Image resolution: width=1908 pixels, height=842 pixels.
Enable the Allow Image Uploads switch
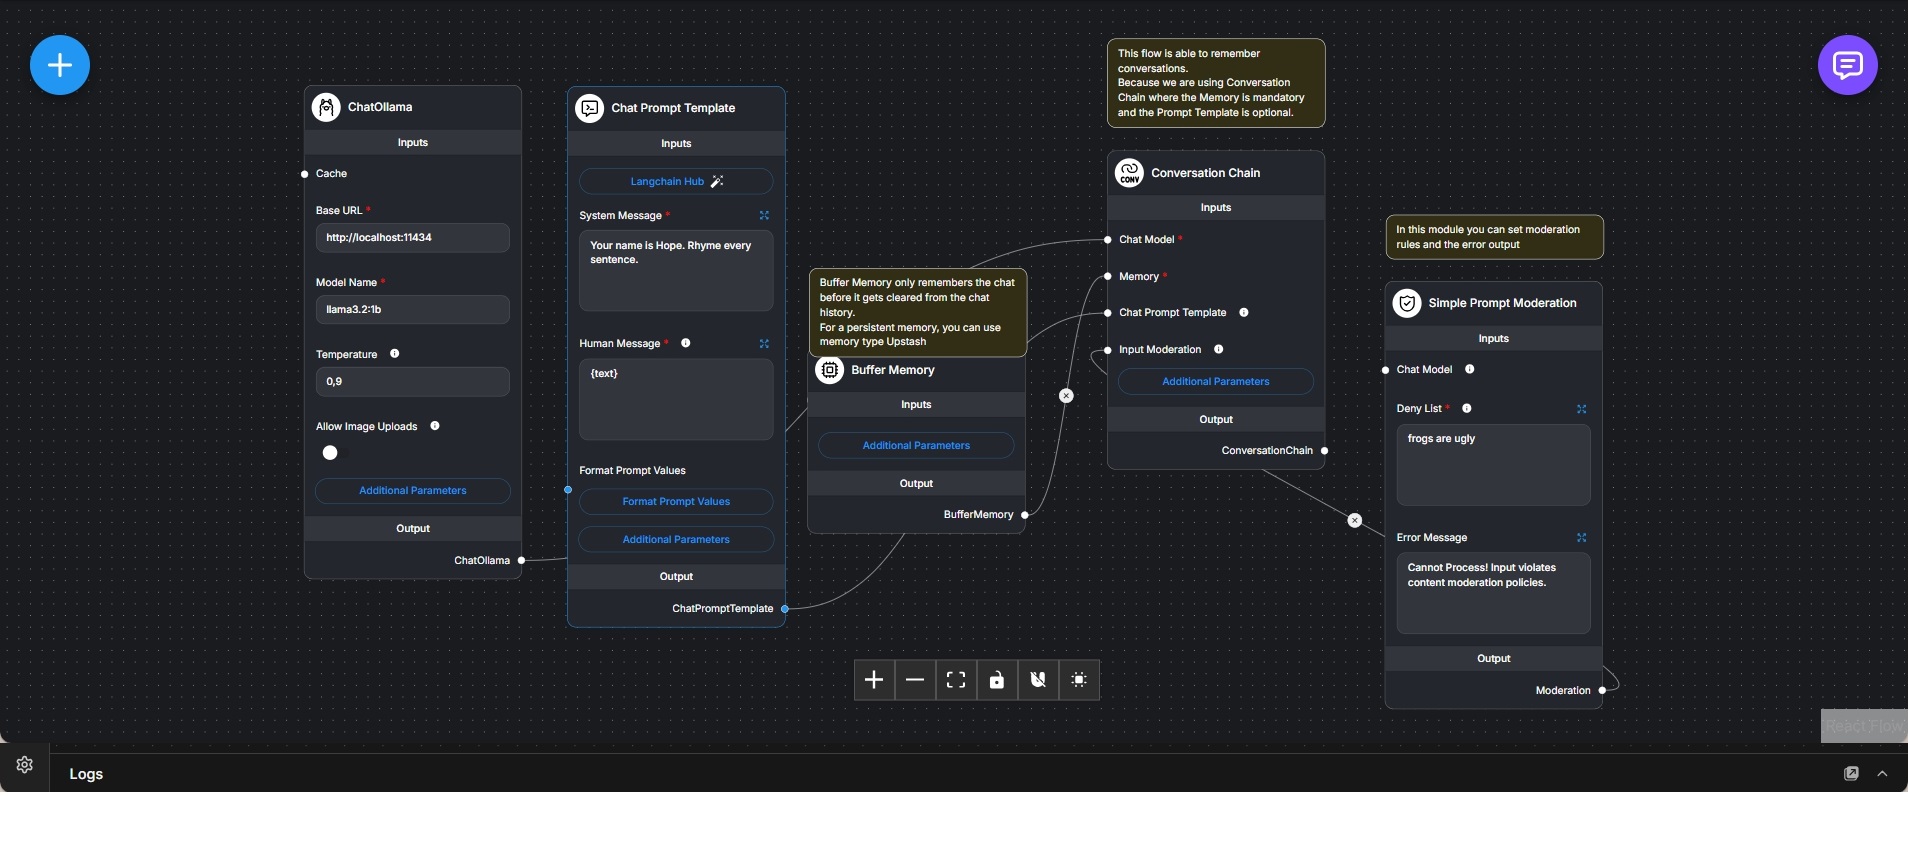tap(330, 453)
